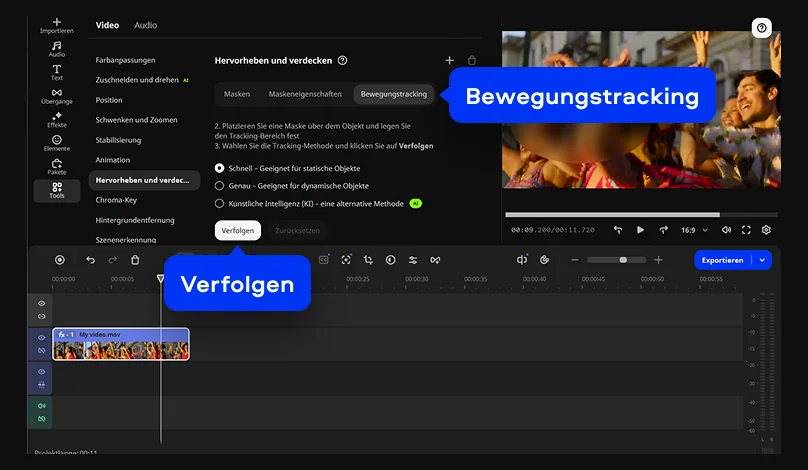Open audio properties with the speaker icon in the timeline toolbar
Viewport: 808px width, 470px height.
(521, 260)
